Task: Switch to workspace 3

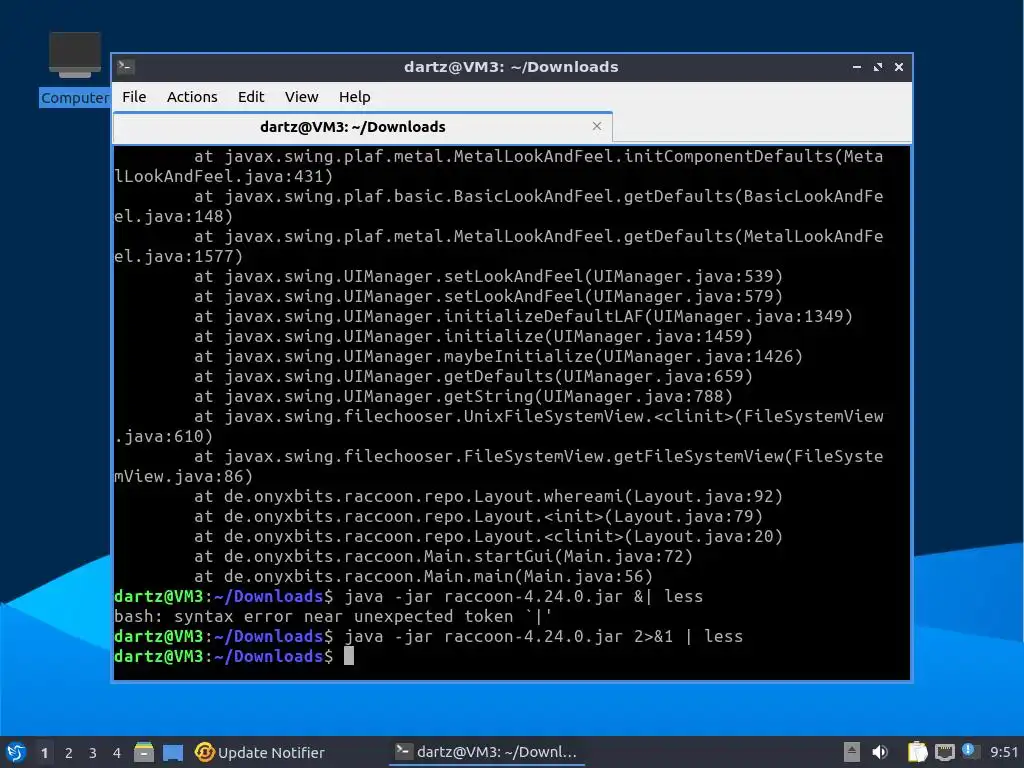Action: [93, 753]
